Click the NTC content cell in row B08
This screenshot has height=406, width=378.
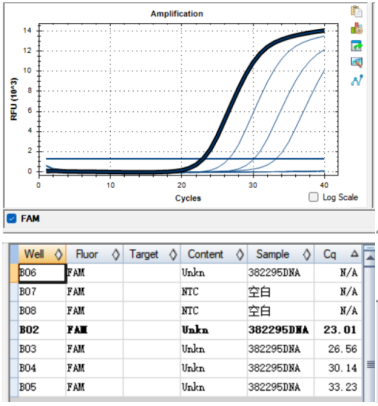coord(214,311)
